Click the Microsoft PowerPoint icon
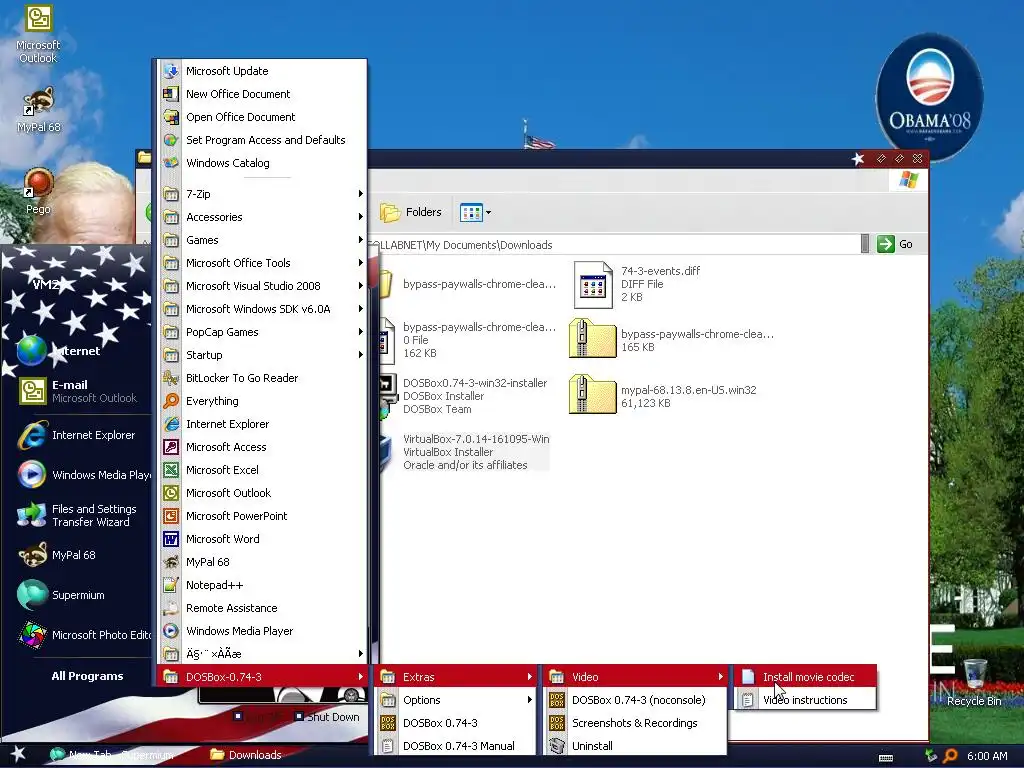This screenshot has height=768, width=1024. [x=171, y=516]
